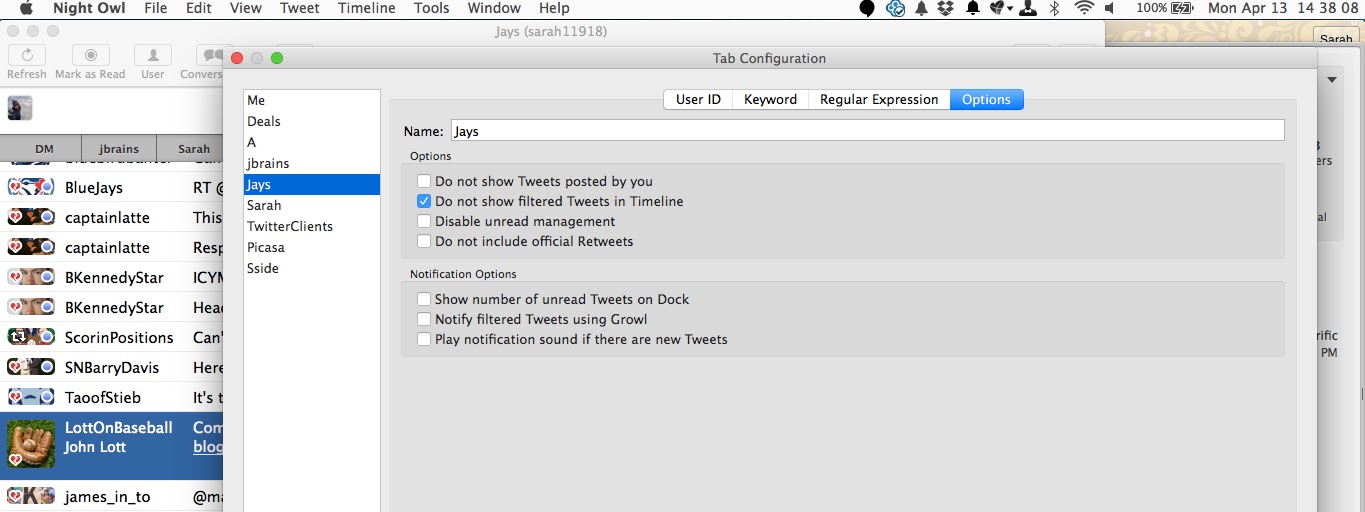Image resolution: width=1365 pixels, height=512 pixels.
Task: Click the james_in_to avatar icon
Action: [x=31, y=496]
